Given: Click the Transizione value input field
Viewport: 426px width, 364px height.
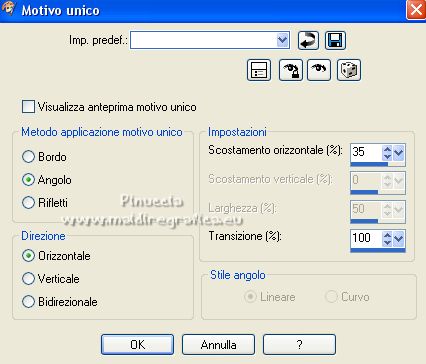Looking at the screenshot, I should 366,238.
